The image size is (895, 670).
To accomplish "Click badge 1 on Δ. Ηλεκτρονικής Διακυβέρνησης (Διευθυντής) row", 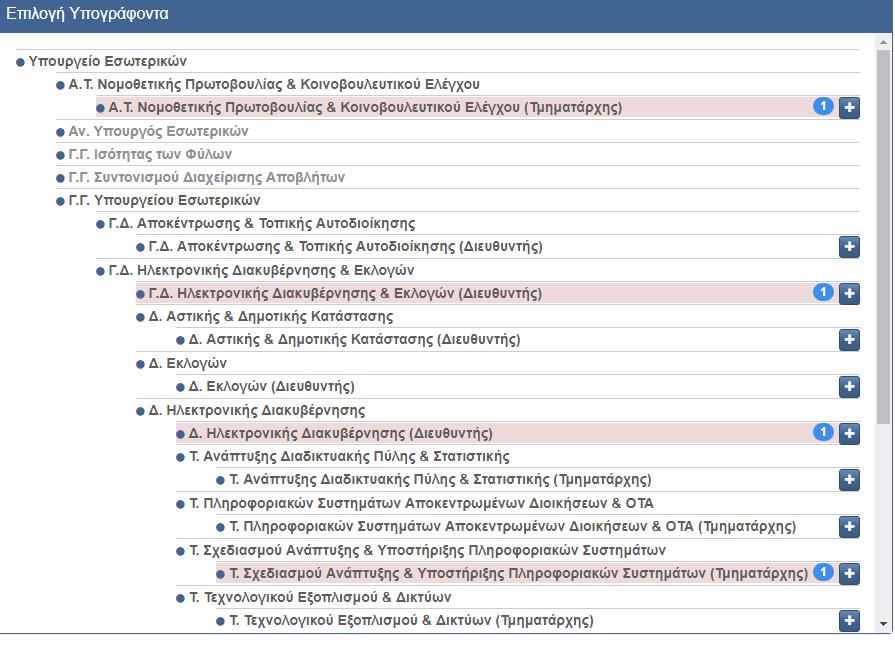I will pyautogui.click(x=823, y=432).
